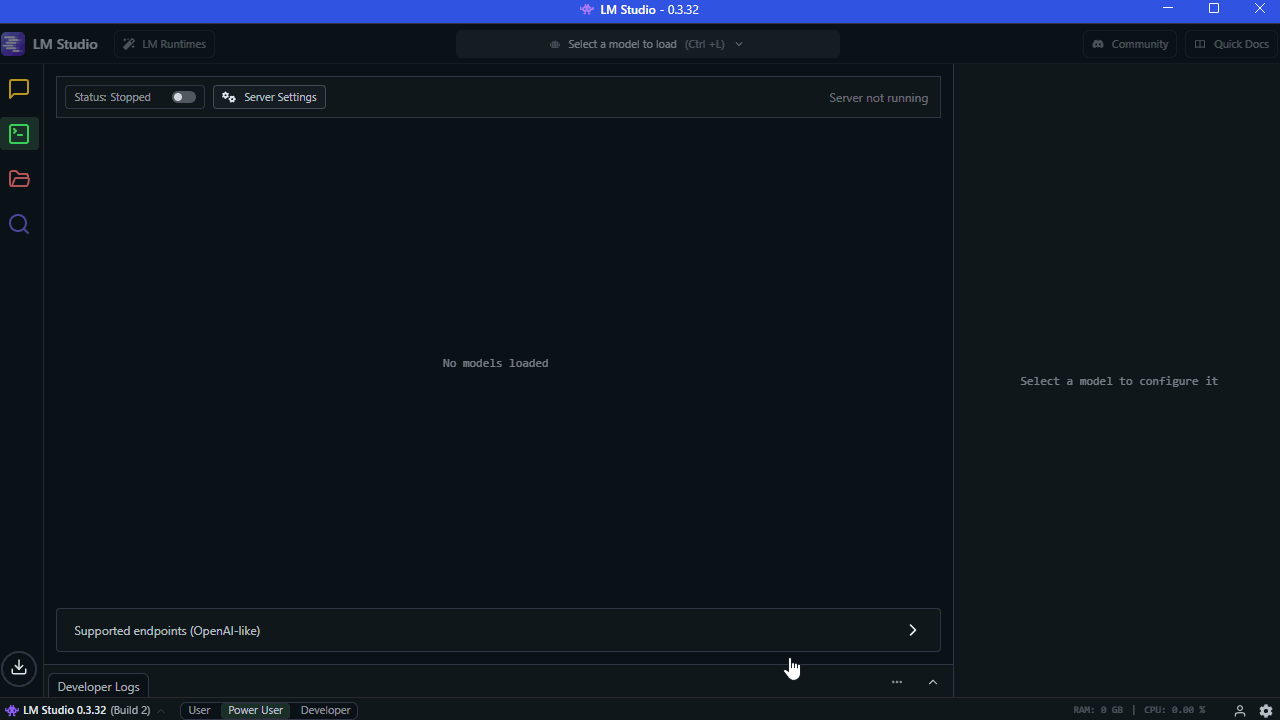
Task: Open the Community Discord link
Action: (x=1130, y=44)
